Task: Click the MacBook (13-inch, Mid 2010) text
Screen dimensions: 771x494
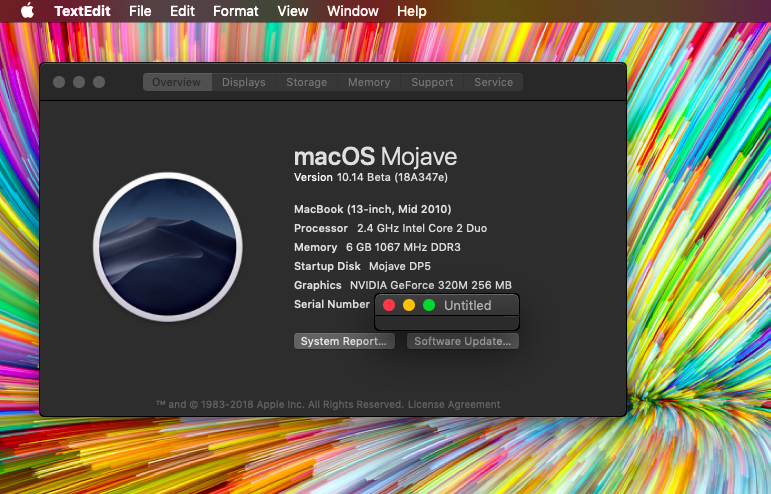Action: (373, 209)
